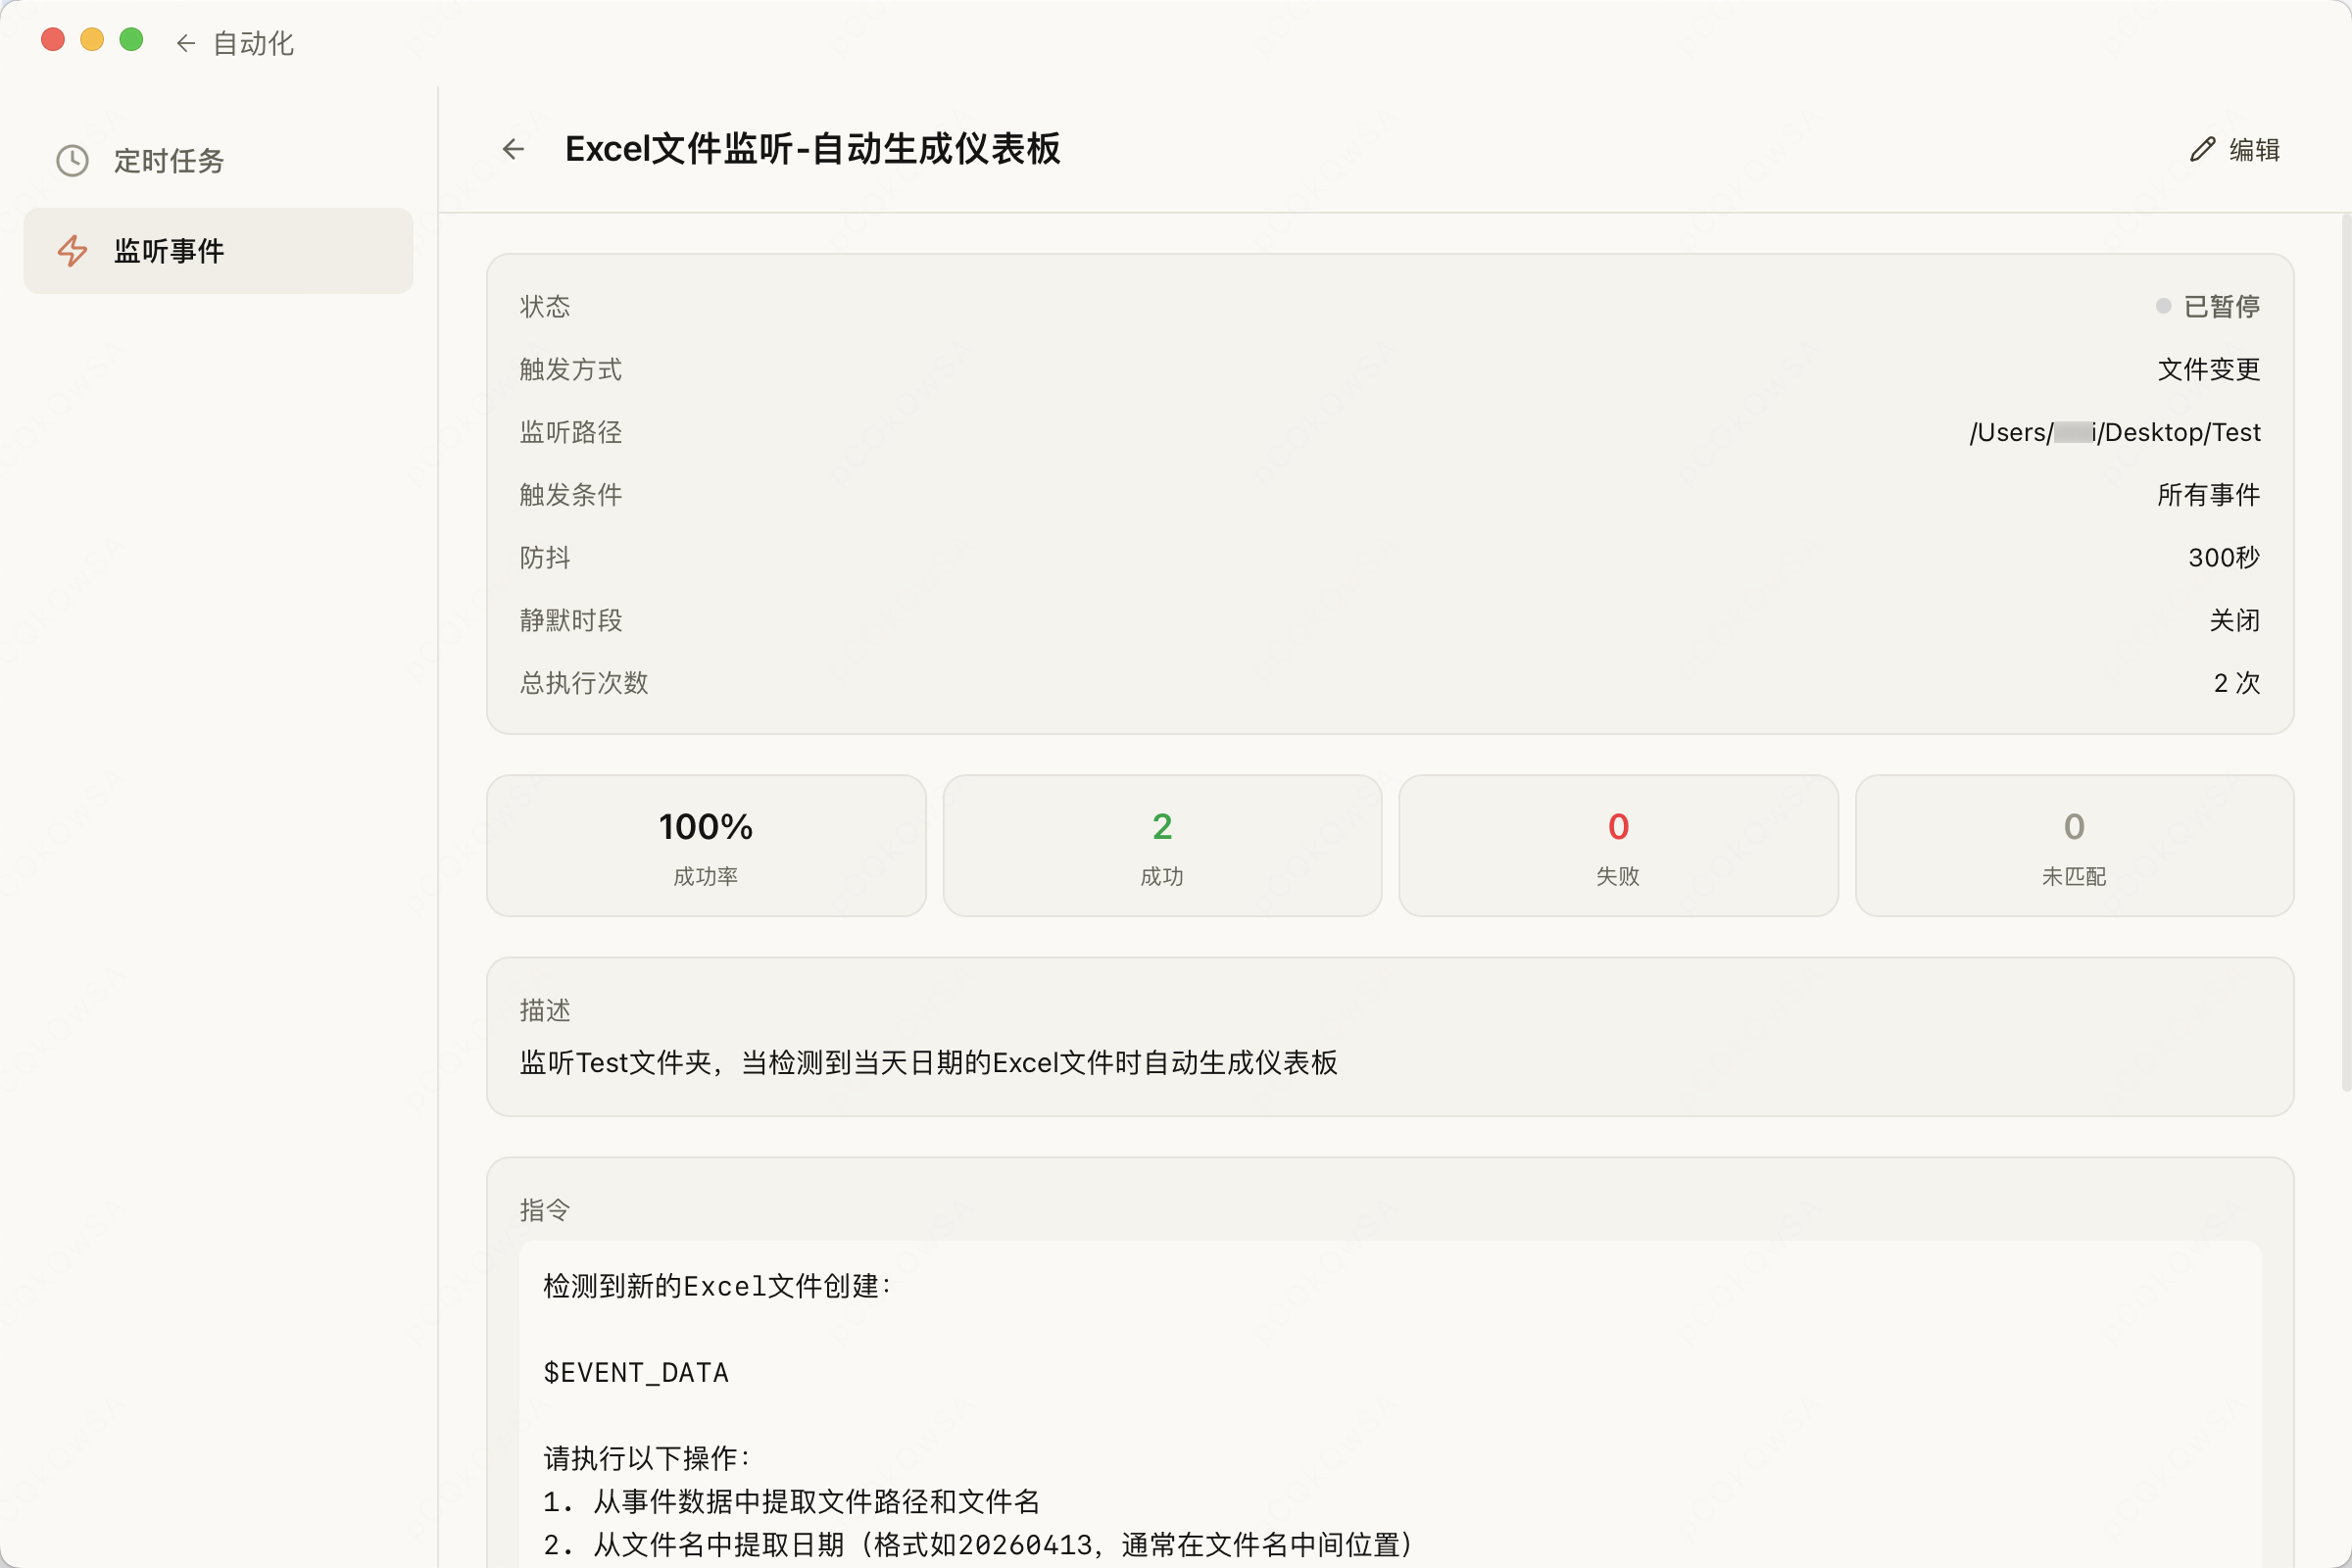Click the back arrow beside 自动化
This screenshot has height=1568, width=2352.
[x=185, y=43]
